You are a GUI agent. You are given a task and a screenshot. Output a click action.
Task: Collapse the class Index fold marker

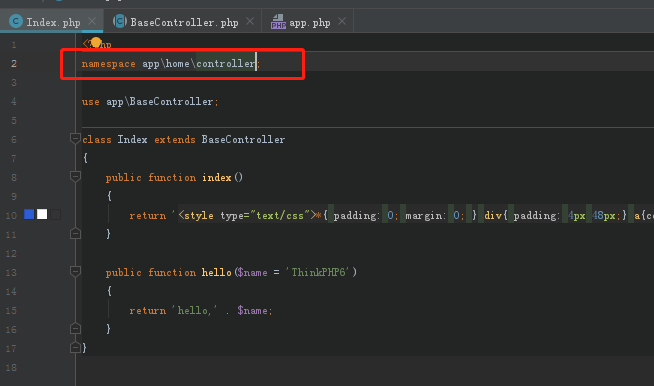click(75, 139)
